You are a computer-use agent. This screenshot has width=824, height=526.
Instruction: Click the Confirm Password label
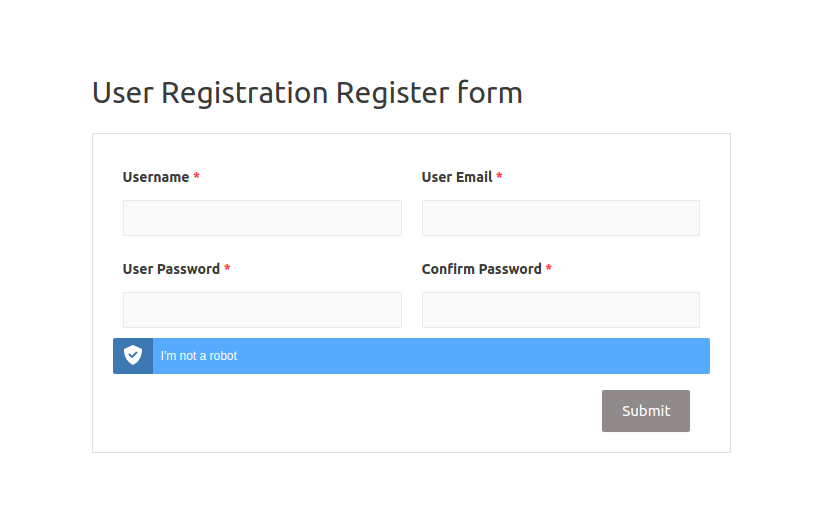tap(481, 269)
